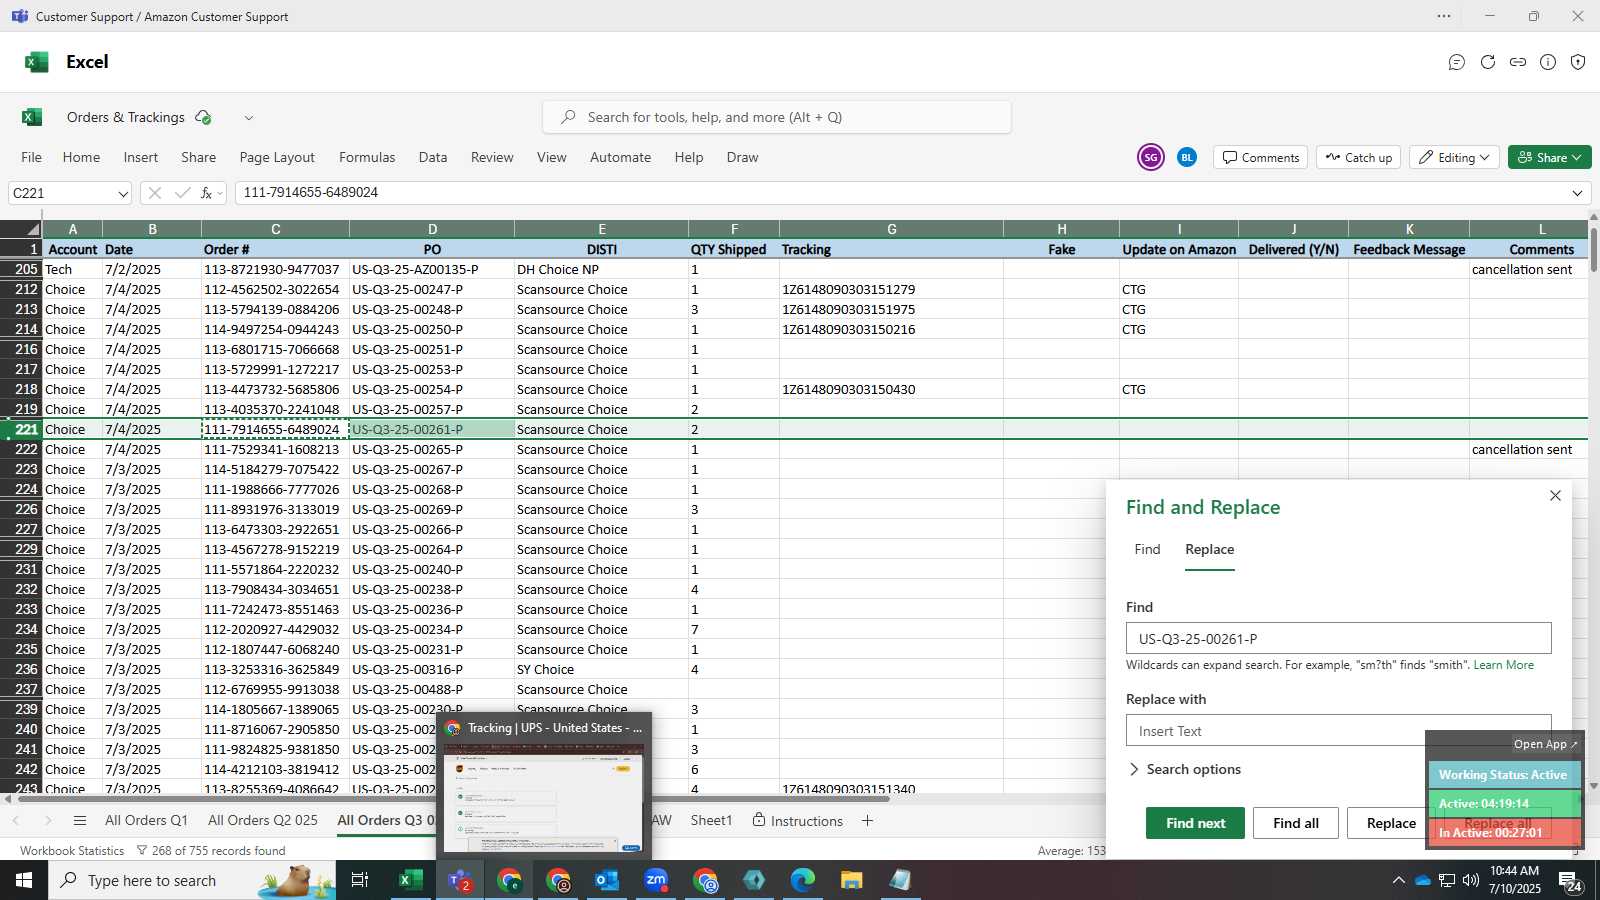Click the reload icon in the Excel header
1600x900 pixels.
coord(1488,62)
